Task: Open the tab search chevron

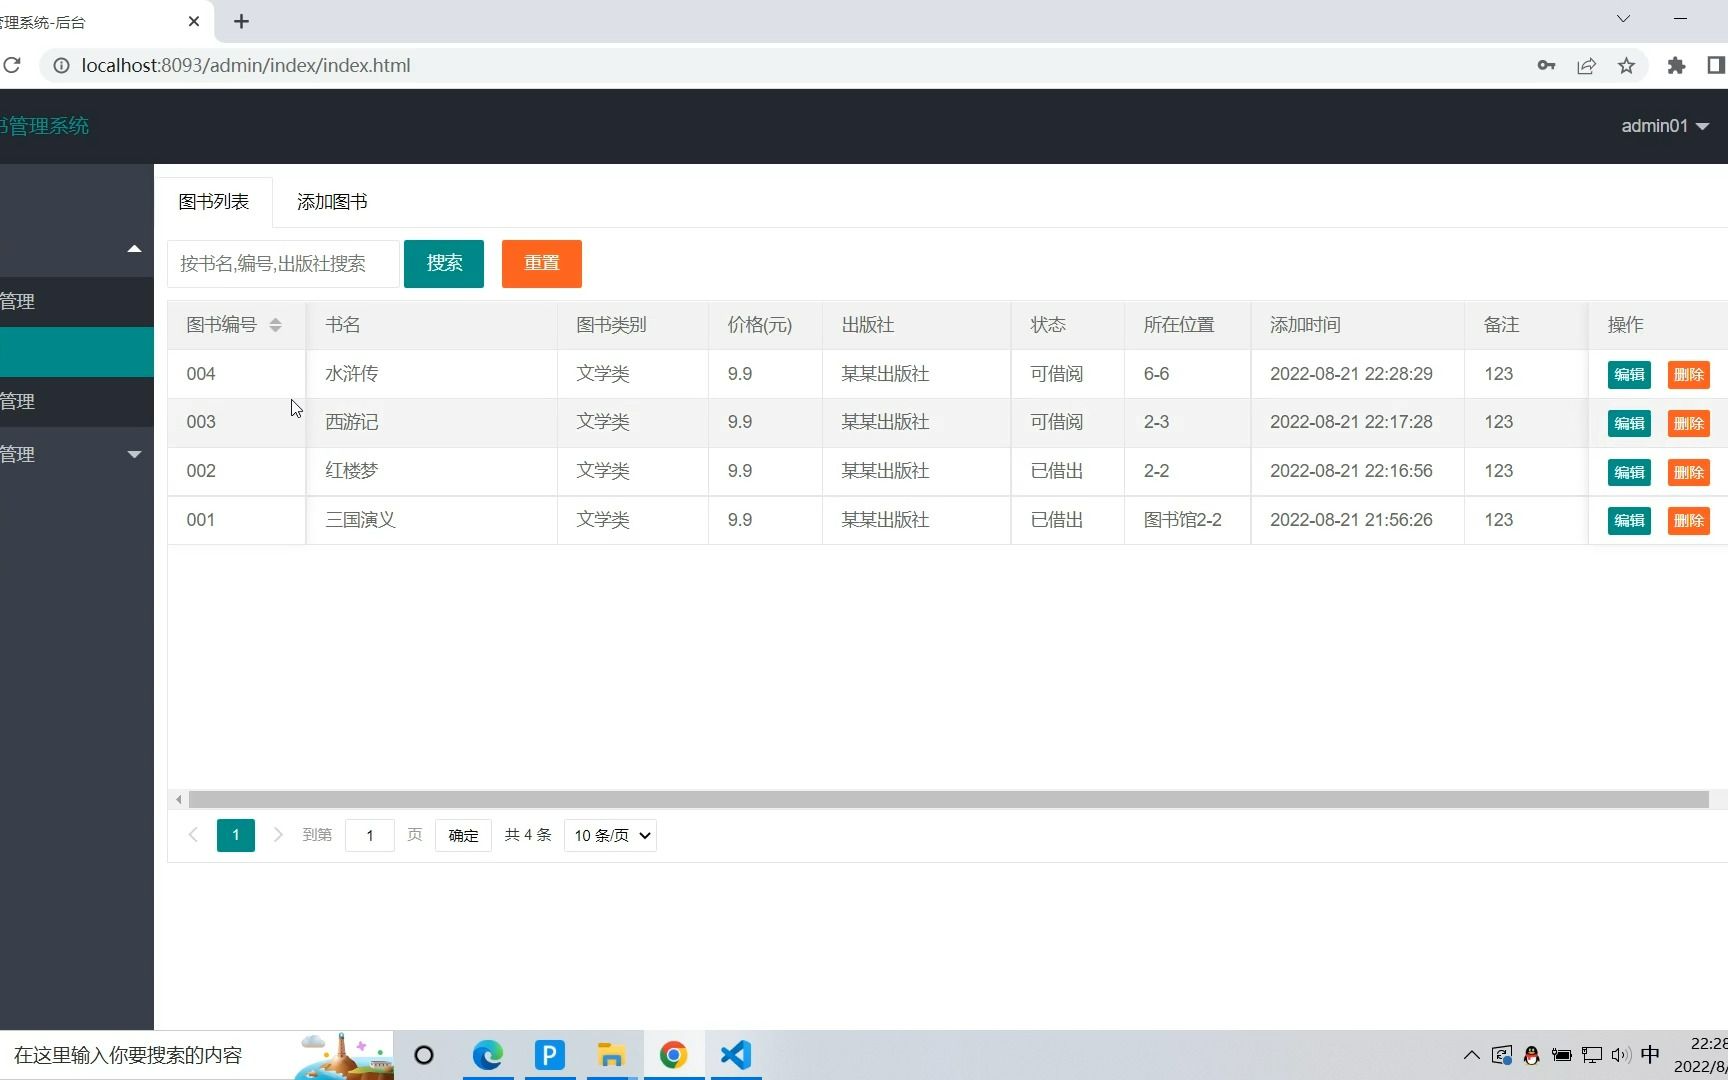Action: tap(1623, 19)
